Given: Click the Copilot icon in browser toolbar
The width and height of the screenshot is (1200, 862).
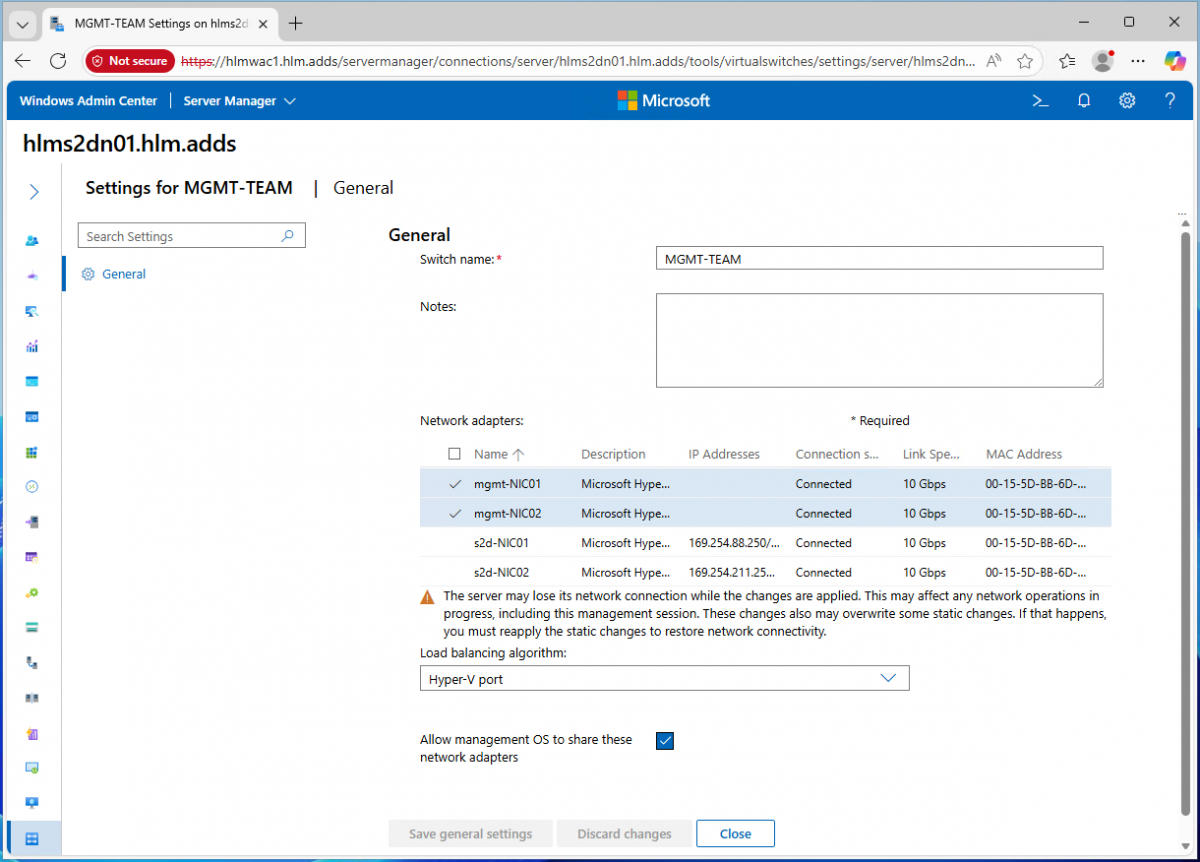Looking at the screenshot, I should click(1174, 61).
